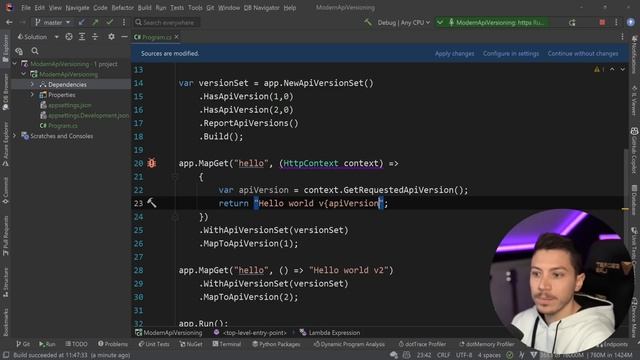Stop the running application
640x360 pixels.
602,22
